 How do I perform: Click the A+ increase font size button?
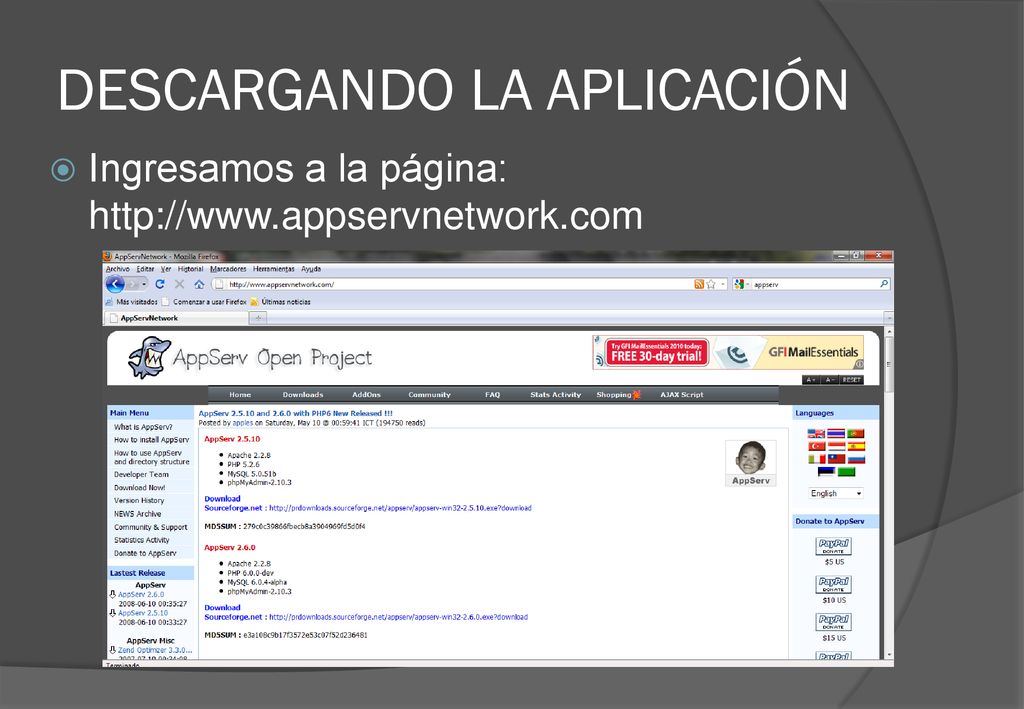(x=810, y=379)
